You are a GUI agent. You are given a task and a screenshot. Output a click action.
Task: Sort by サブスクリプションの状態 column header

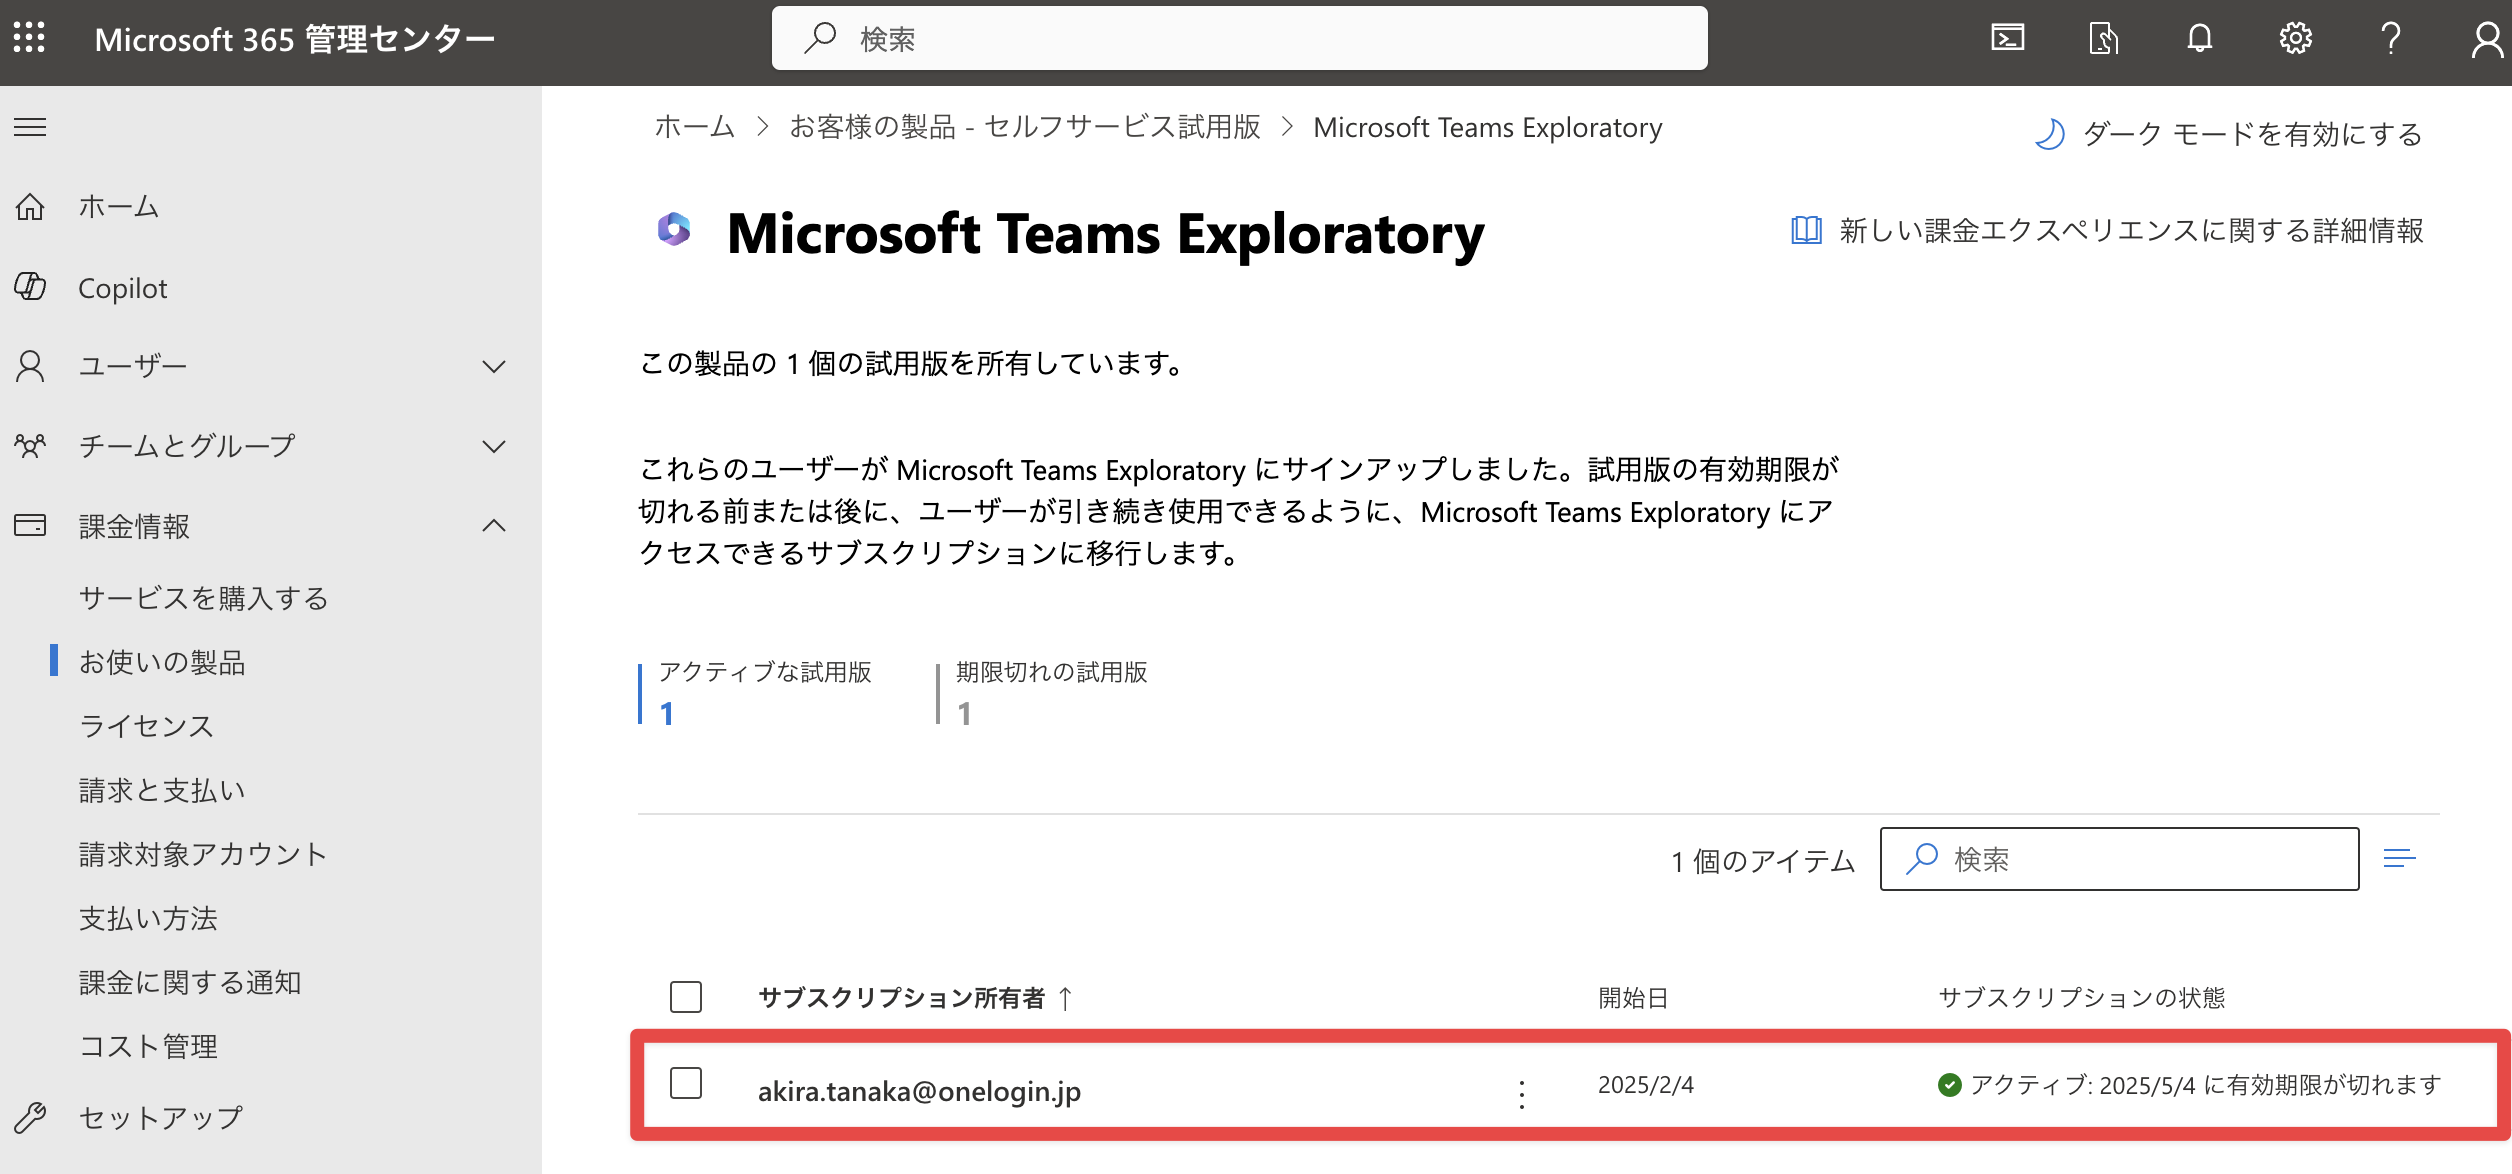click(2081, 997)
